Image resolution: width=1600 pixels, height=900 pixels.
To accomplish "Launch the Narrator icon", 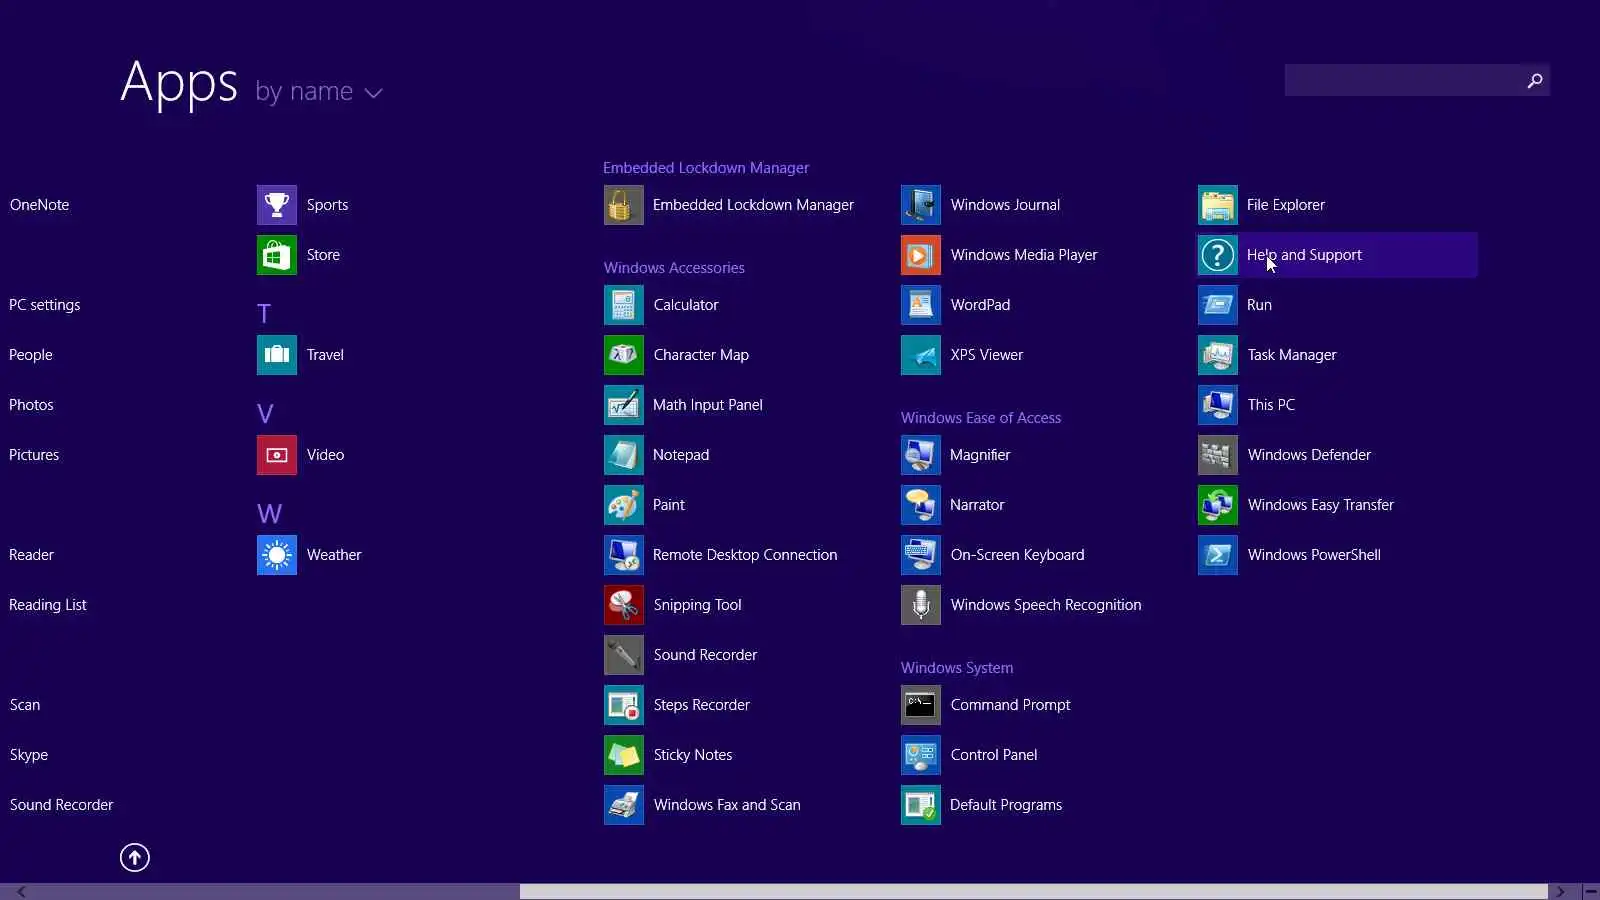I will pyautogui.click(x=921, y=505).
